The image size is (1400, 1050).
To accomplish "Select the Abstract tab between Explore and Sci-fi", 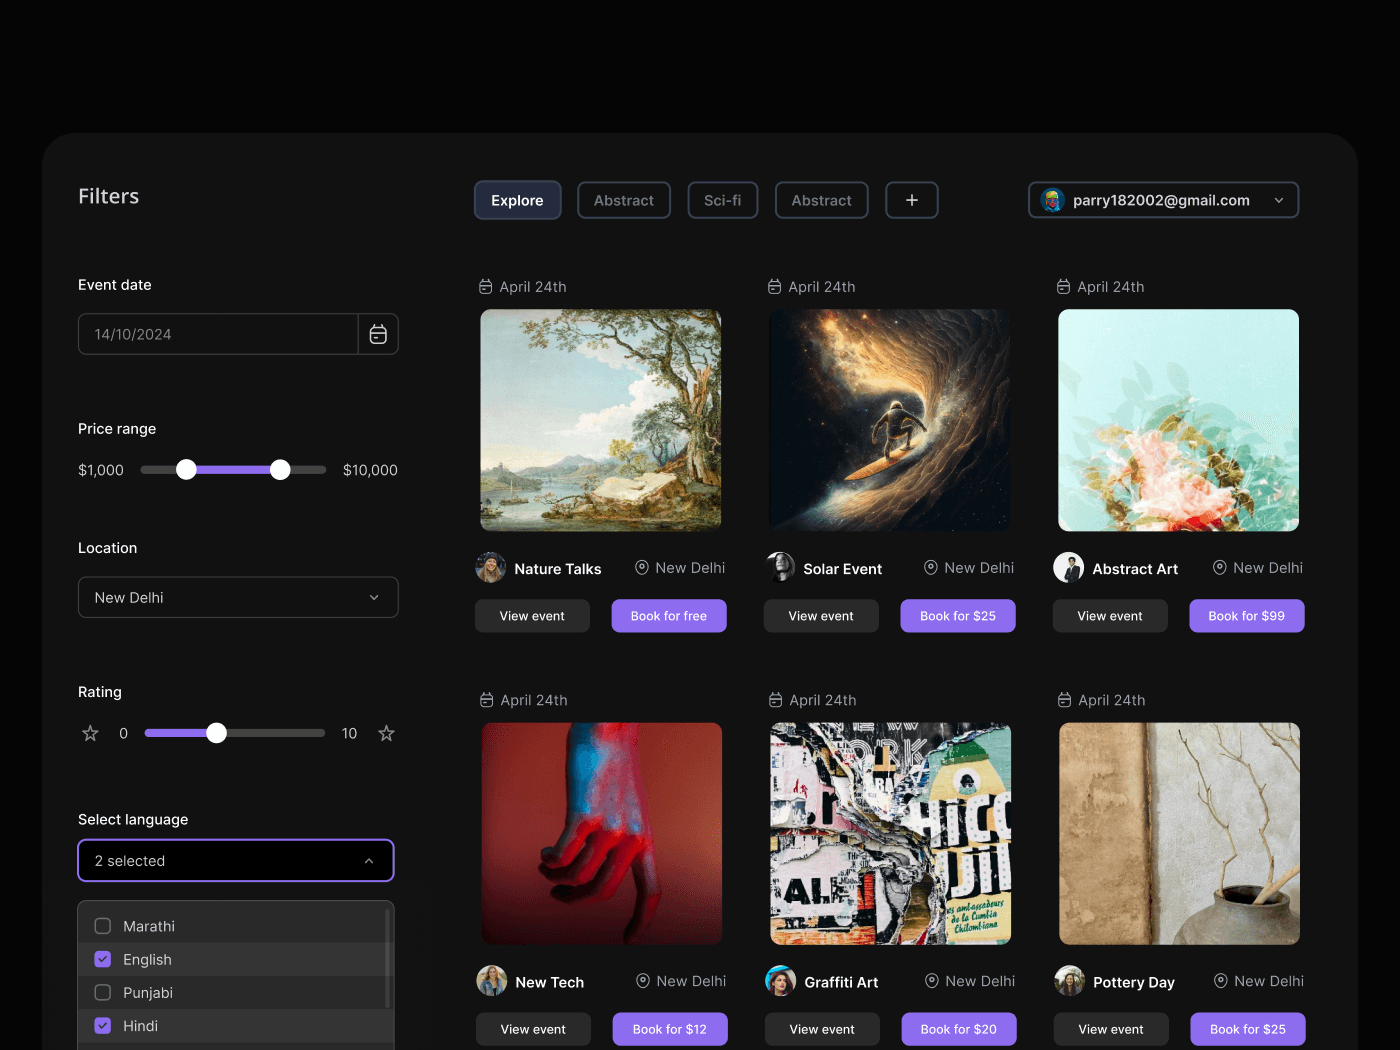I will (624, 200).
